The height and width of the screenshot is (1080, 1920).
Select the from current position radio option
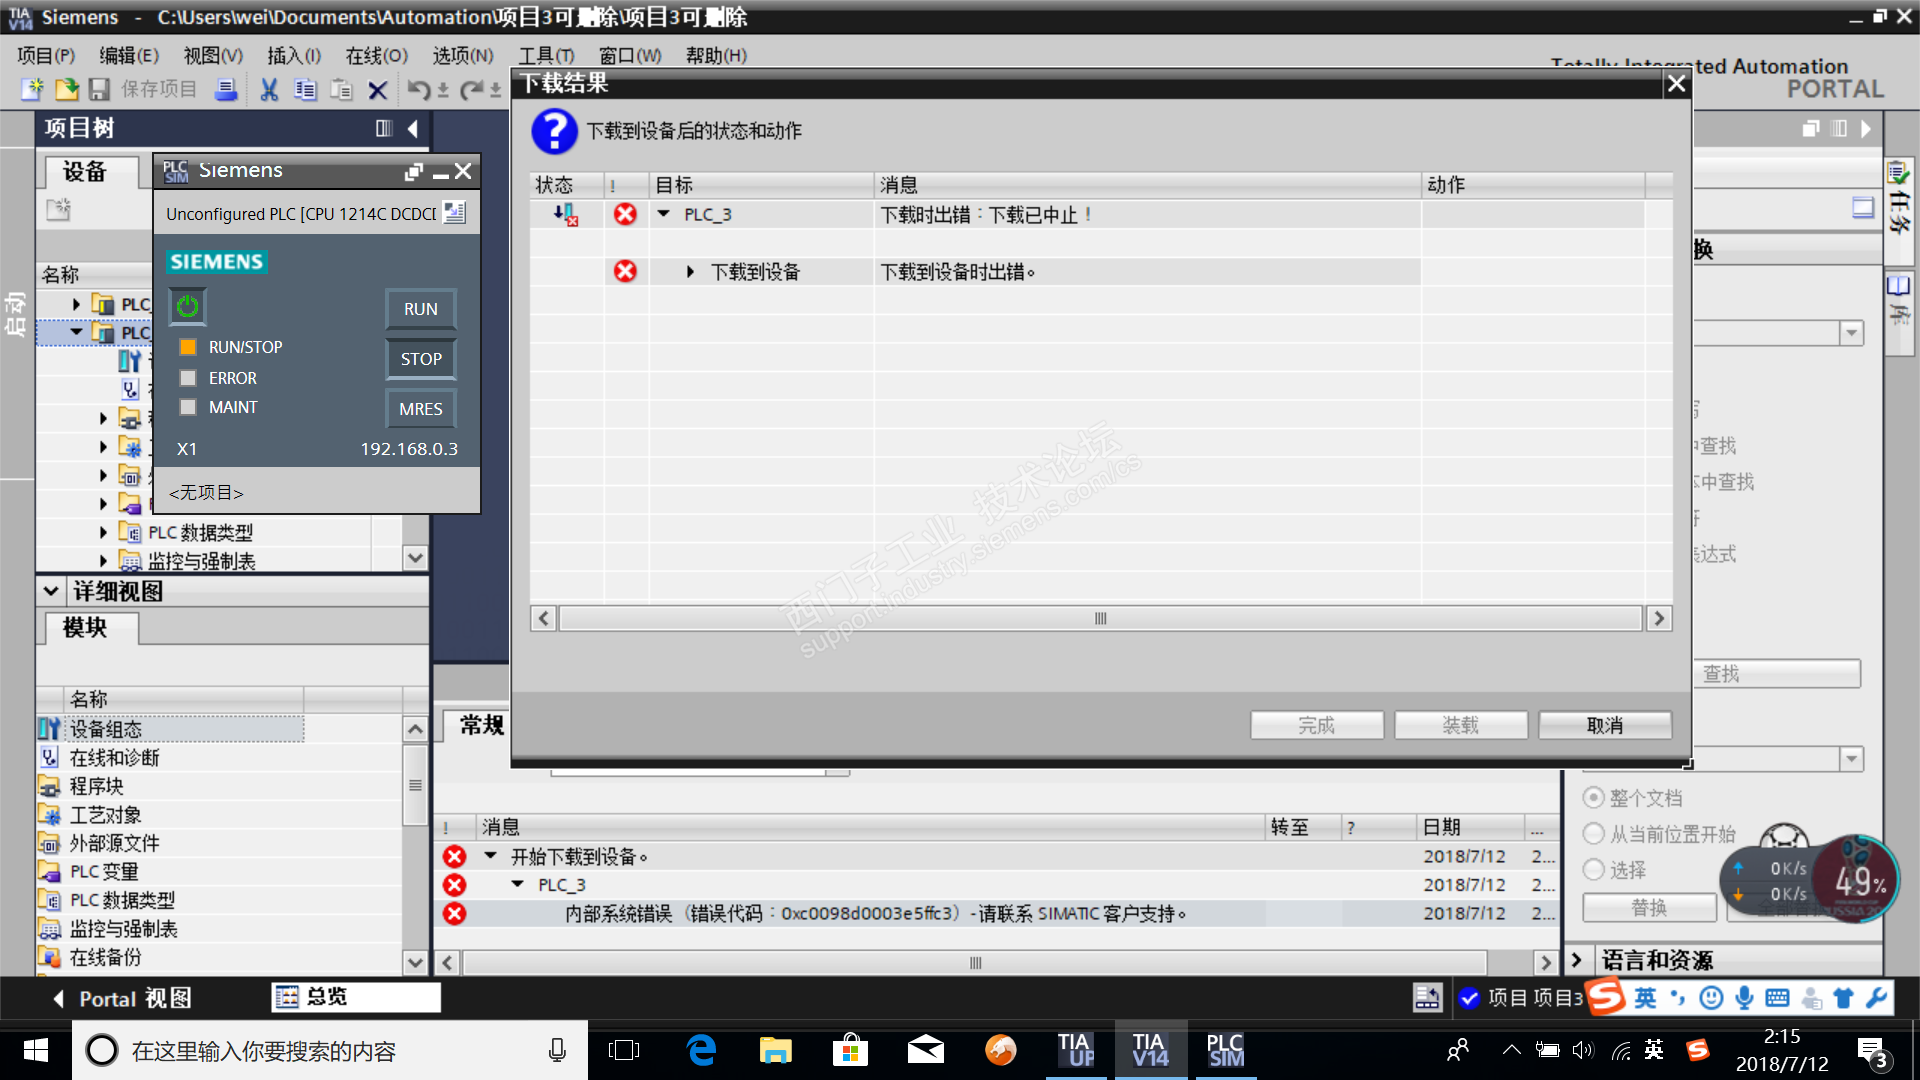[x=1593, y=834]
